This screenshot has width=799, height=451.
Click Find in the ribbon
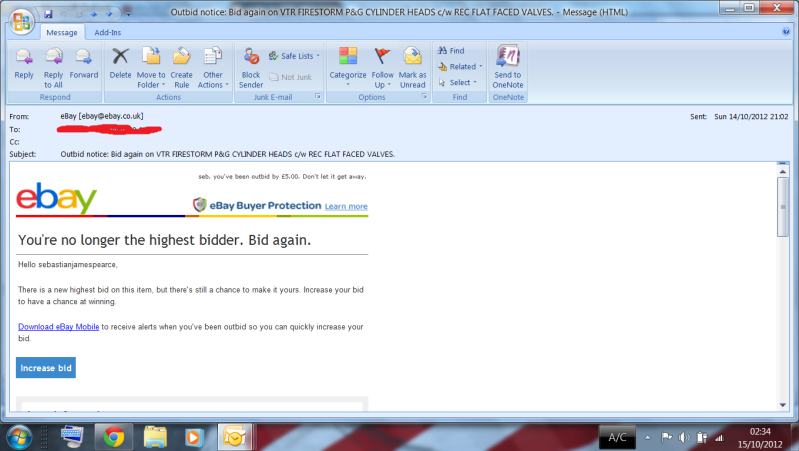tap(451, 50)
